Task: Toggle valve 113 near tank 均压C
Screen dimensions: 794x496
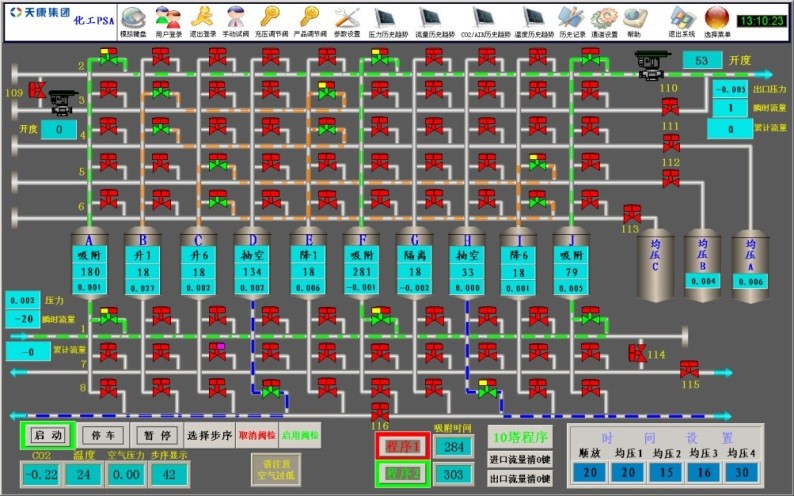Action: click(632, 213)
